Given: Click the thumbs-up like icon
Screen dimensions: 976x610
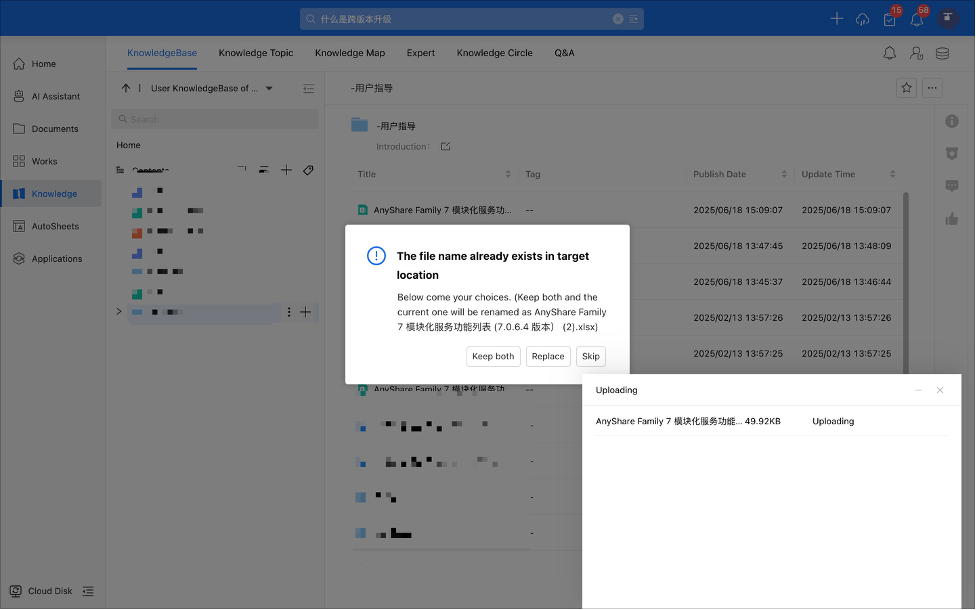Looking at the screenshot, I should tap(952, 219).
